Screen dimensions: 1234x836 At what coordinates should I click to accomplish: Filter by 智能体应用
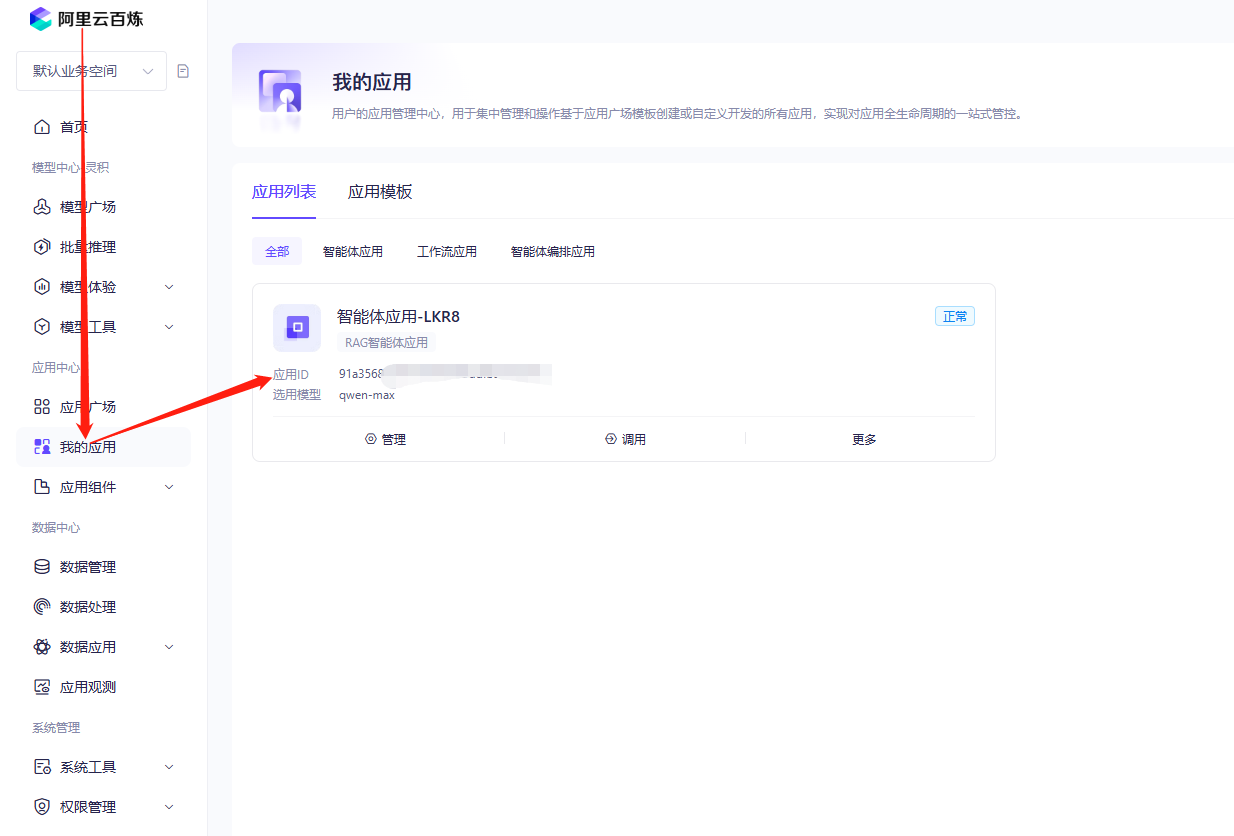353,252
